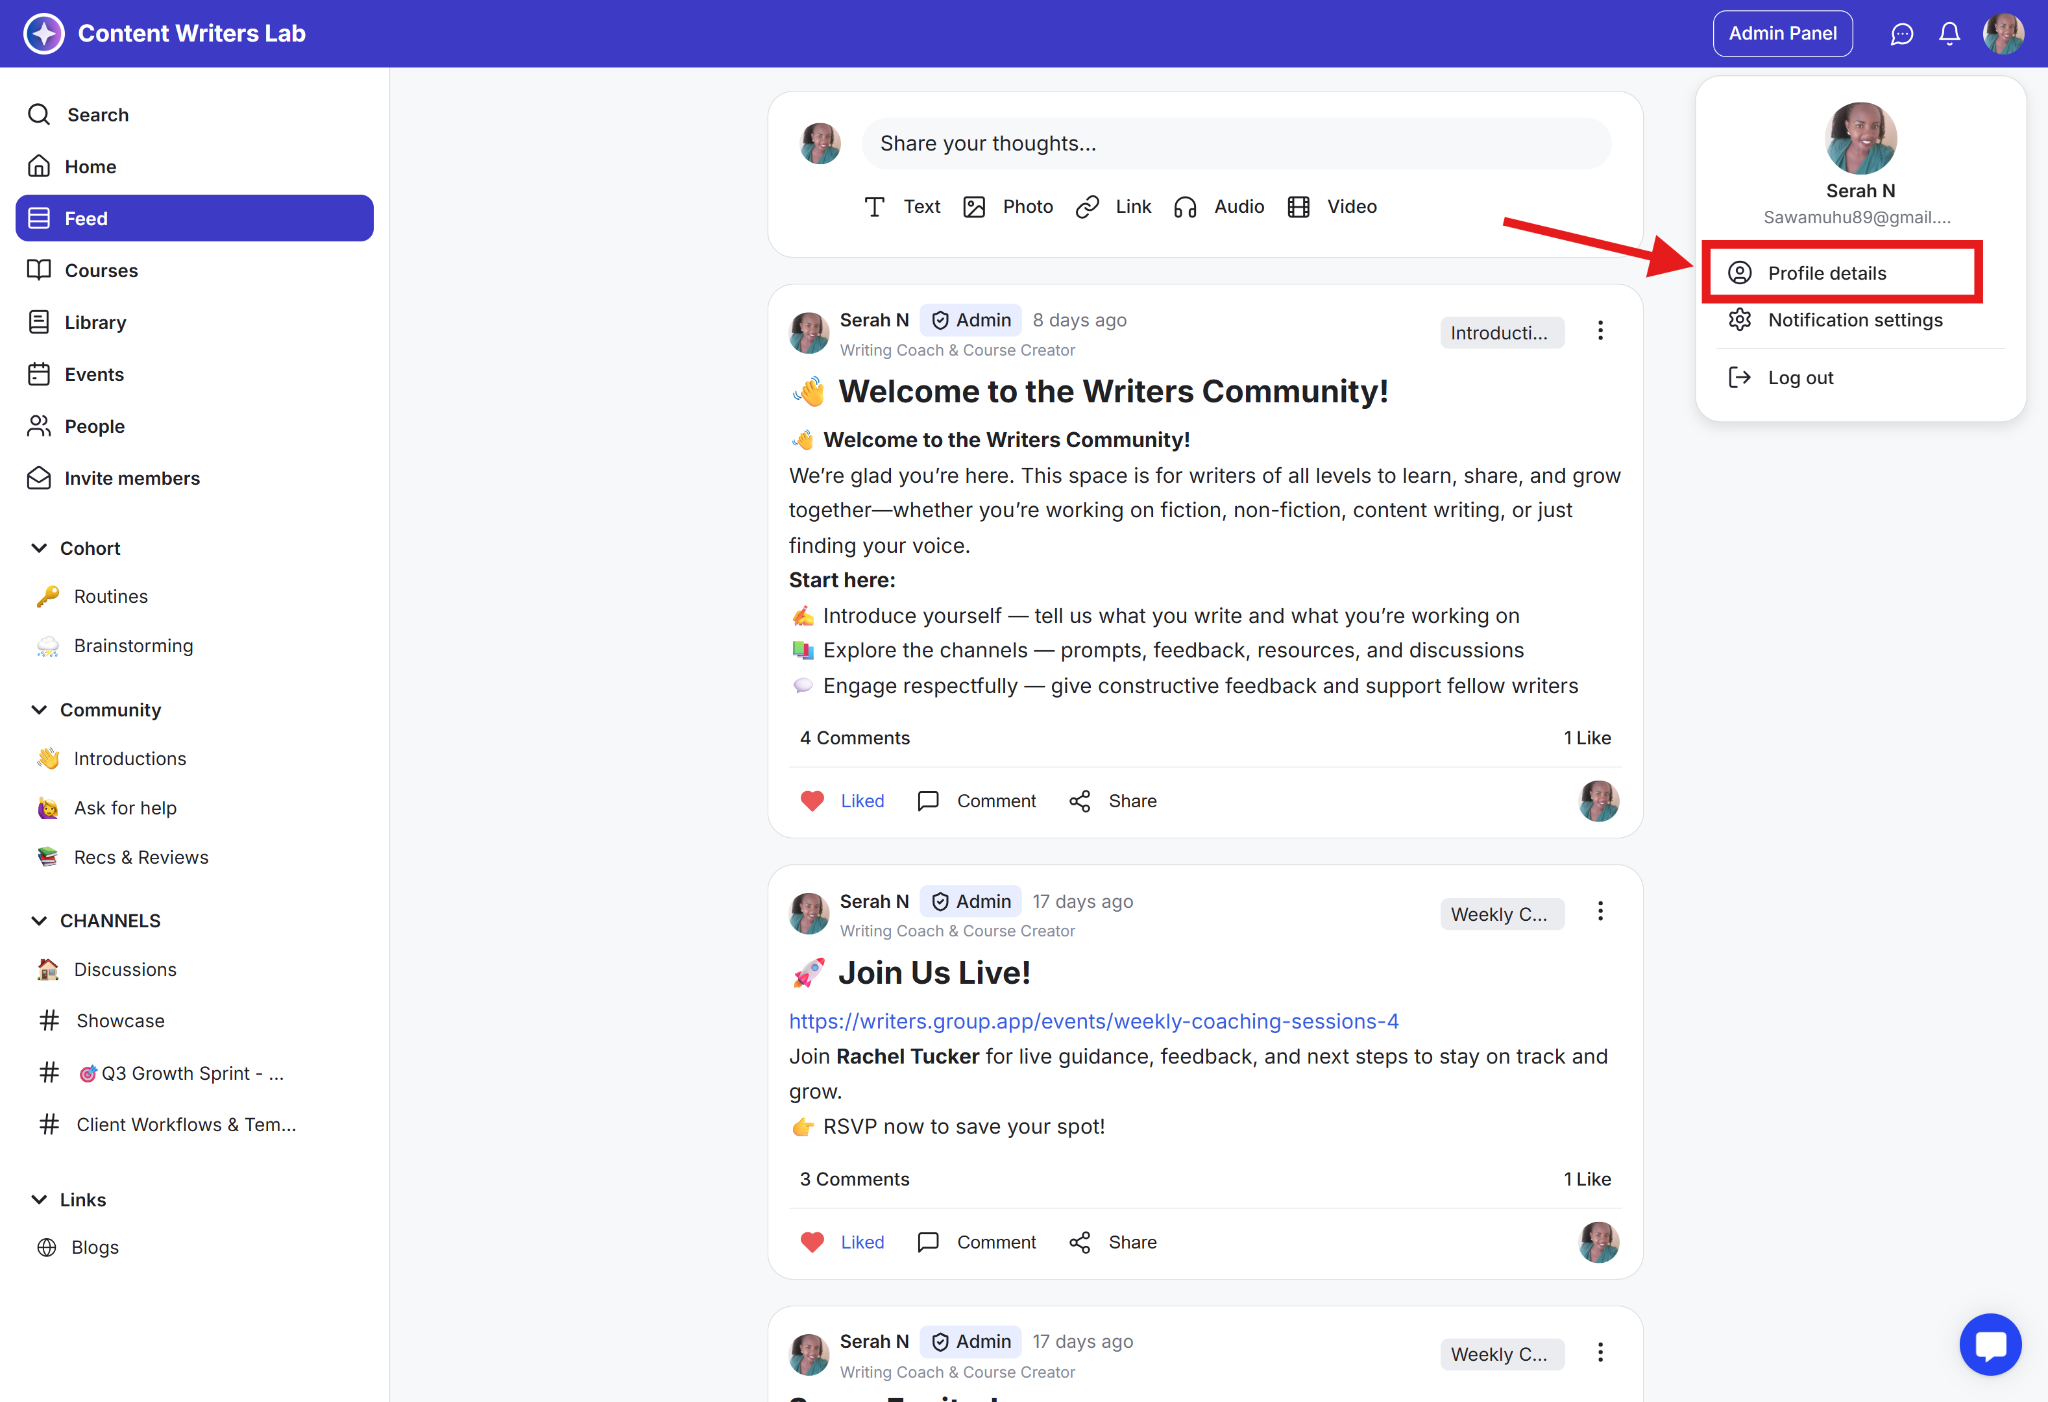Open the Admin Panel button
Viewport: 2048px width, 1402px height.
click(x=1782, y=34)
